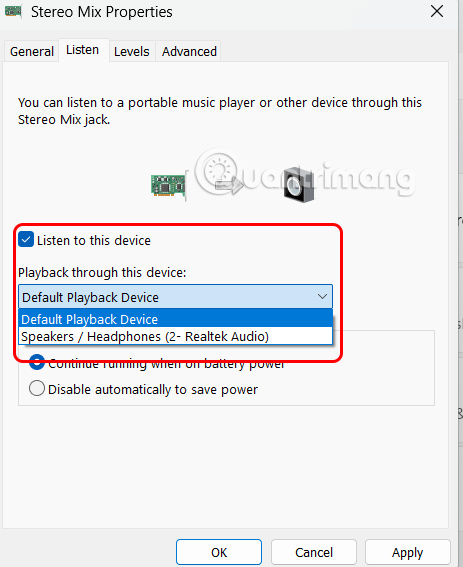The height and width of the screenshot is (567, 463).
Task: Close the Stereo Mix Properties dialog
Action: coord(437,12)
